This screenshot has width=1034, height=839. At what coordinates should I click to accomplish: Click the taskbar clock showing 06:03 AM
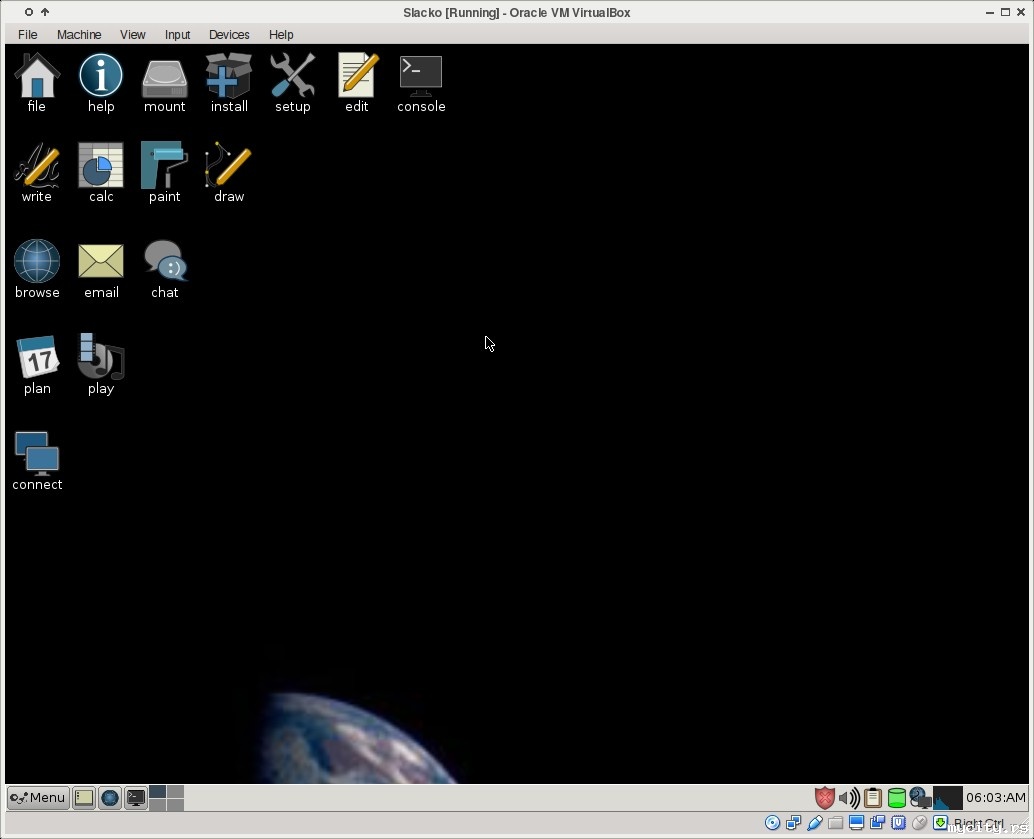[x=995, y=797]
